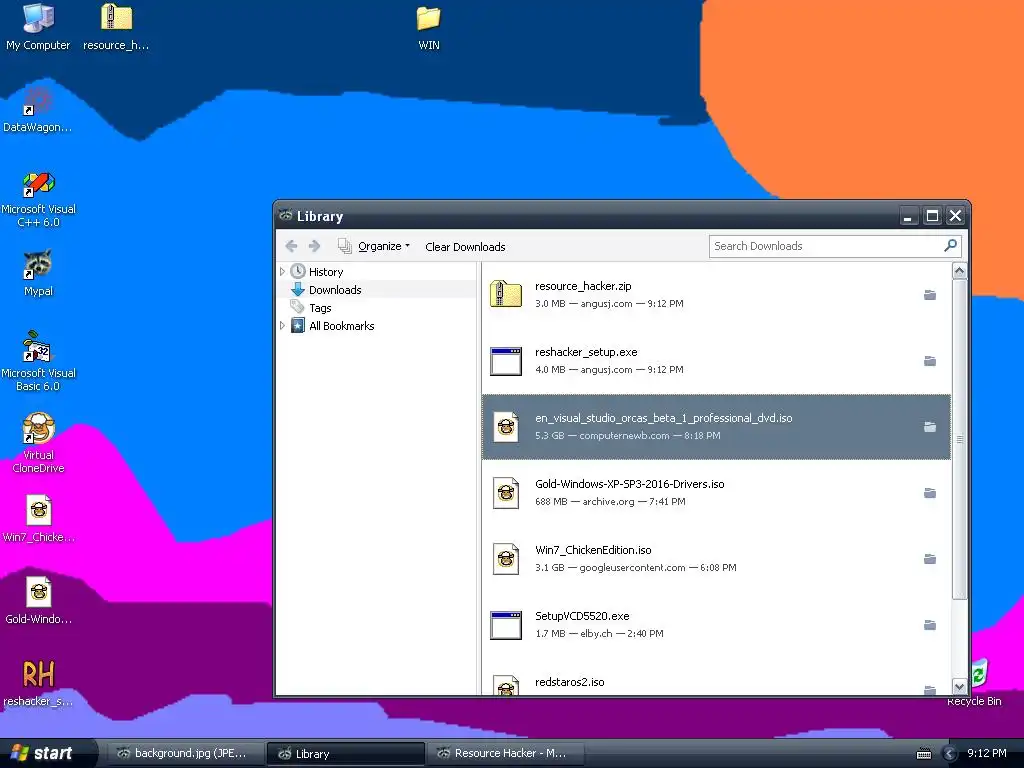Expand hidden tray icons chevron
This screenshot has height=768, width=1024.
point(950,754)
